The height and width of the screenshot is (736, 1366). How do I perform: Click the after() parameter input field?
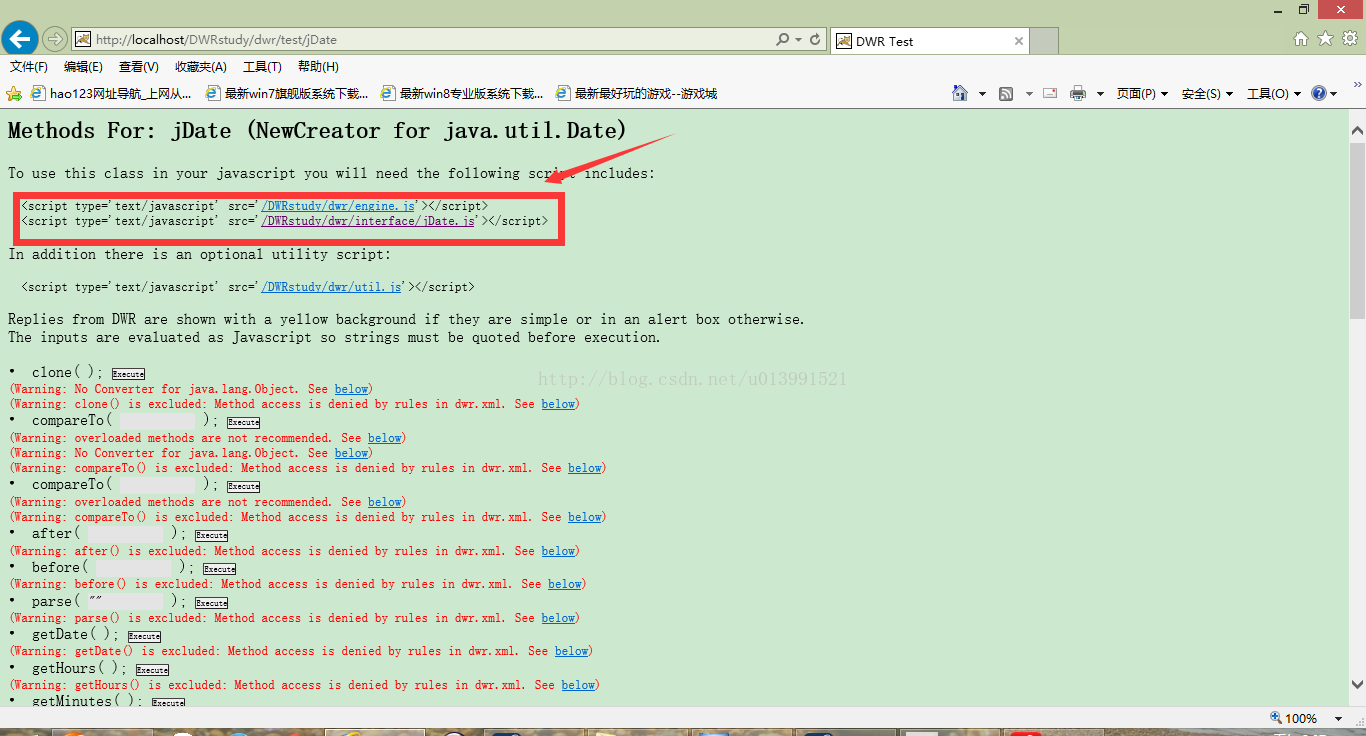pyautogui.click(x=126, y=534)
